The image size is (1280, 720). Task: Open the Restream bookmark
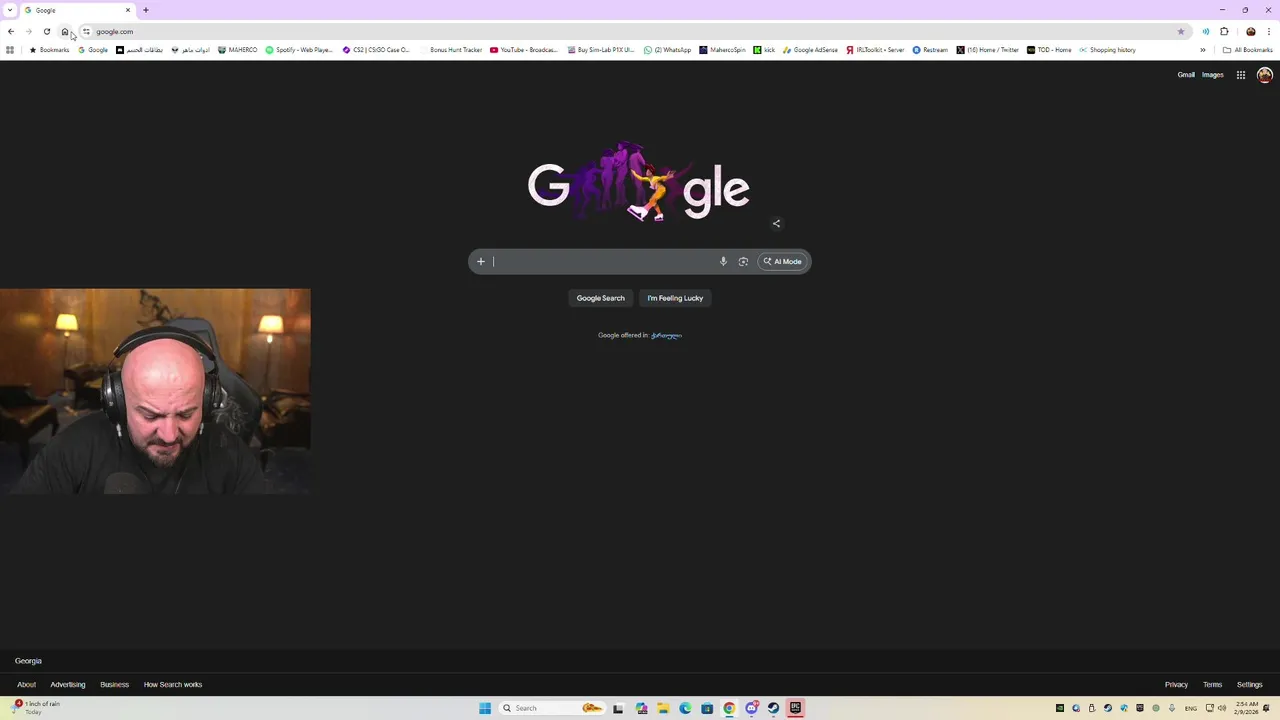930,50
